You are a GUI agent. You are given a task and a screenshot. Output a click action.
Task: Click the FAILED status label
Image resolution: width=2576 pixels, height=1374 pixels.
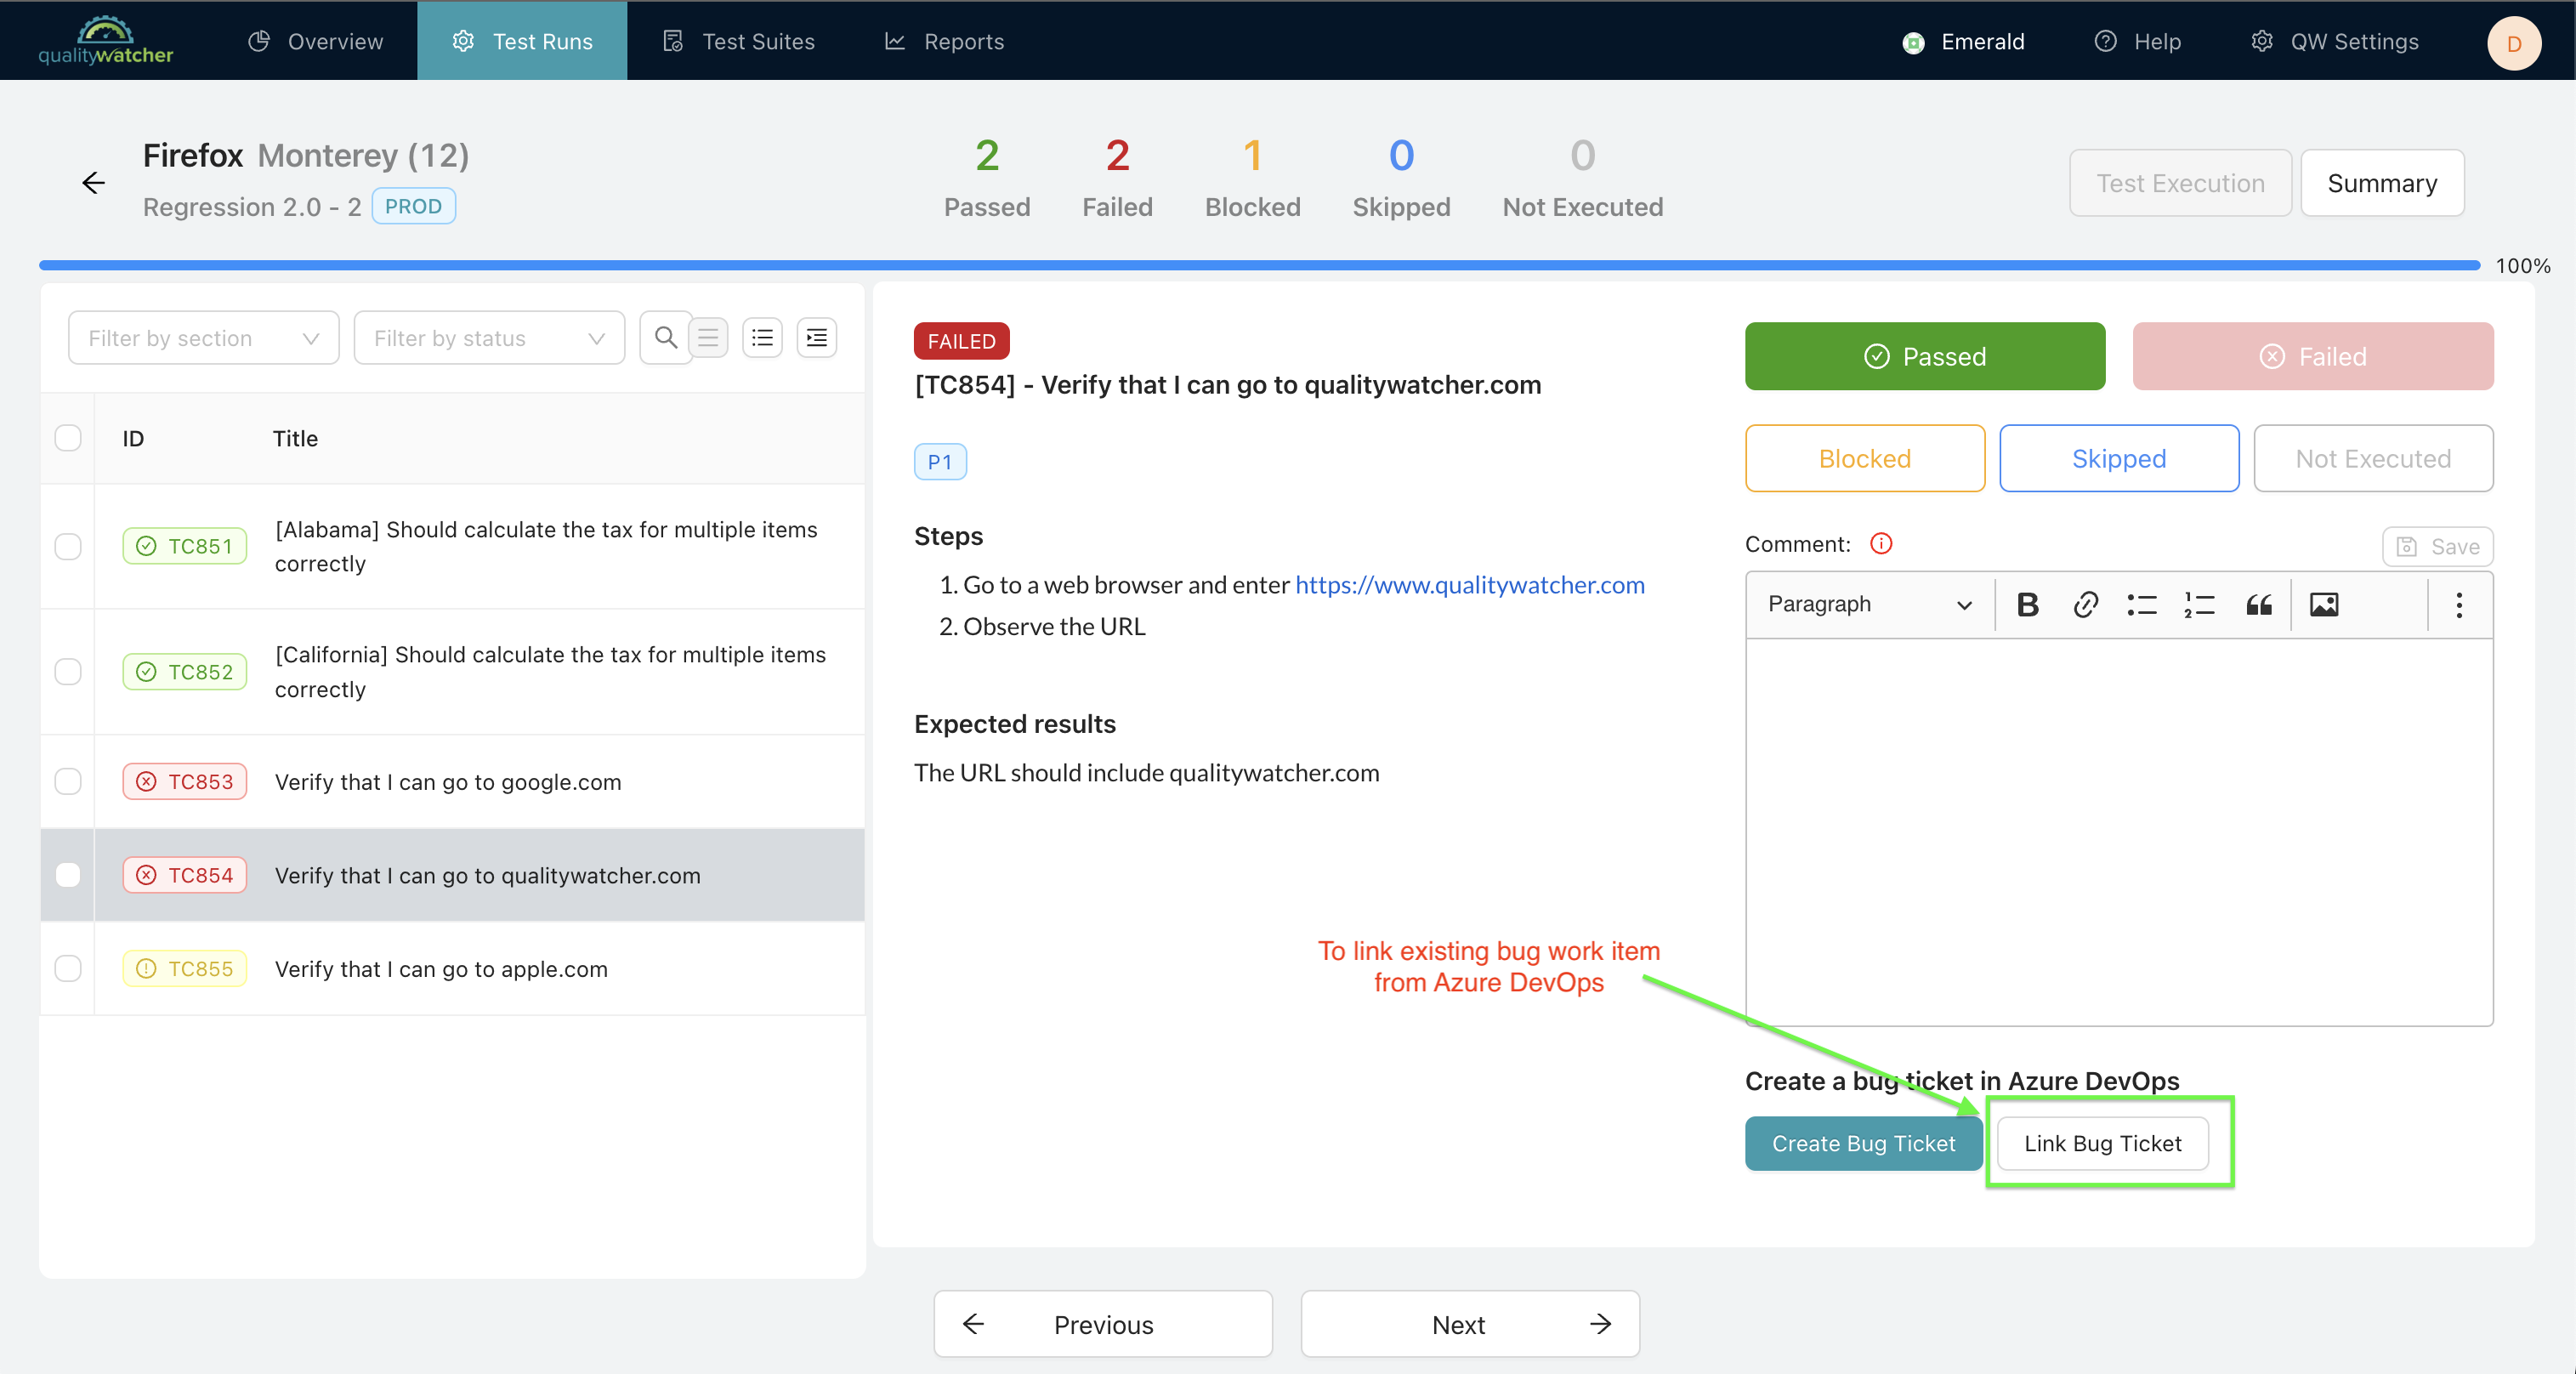[x=961, y=341]
